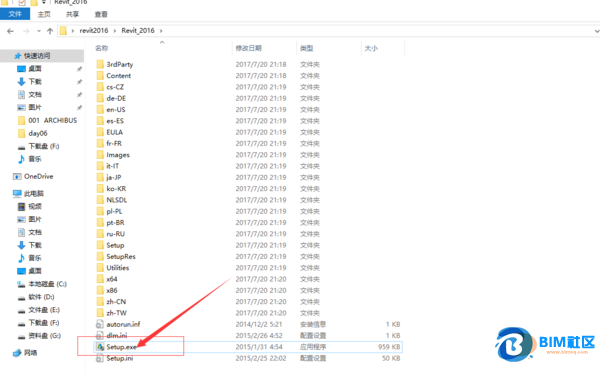
Task: Click the en-US folder icon
Action: click(x=100, y=109)
